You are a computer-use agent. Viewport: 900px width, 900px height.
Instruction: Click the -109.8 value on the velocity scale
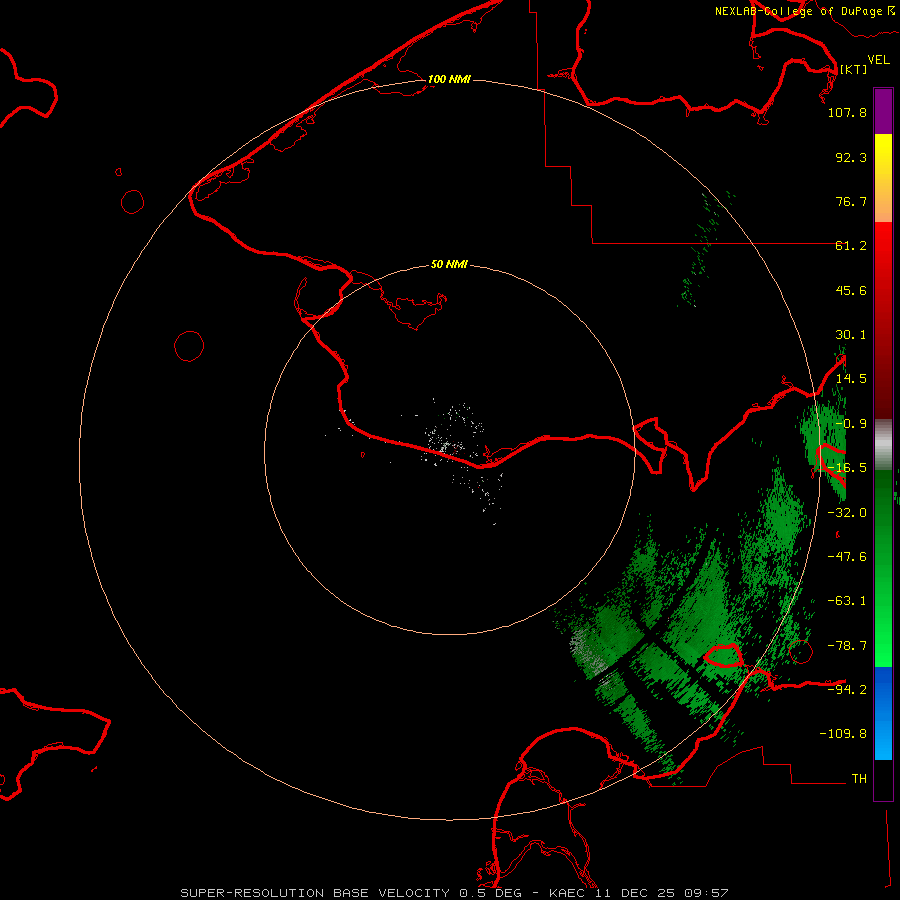[843, 734]
